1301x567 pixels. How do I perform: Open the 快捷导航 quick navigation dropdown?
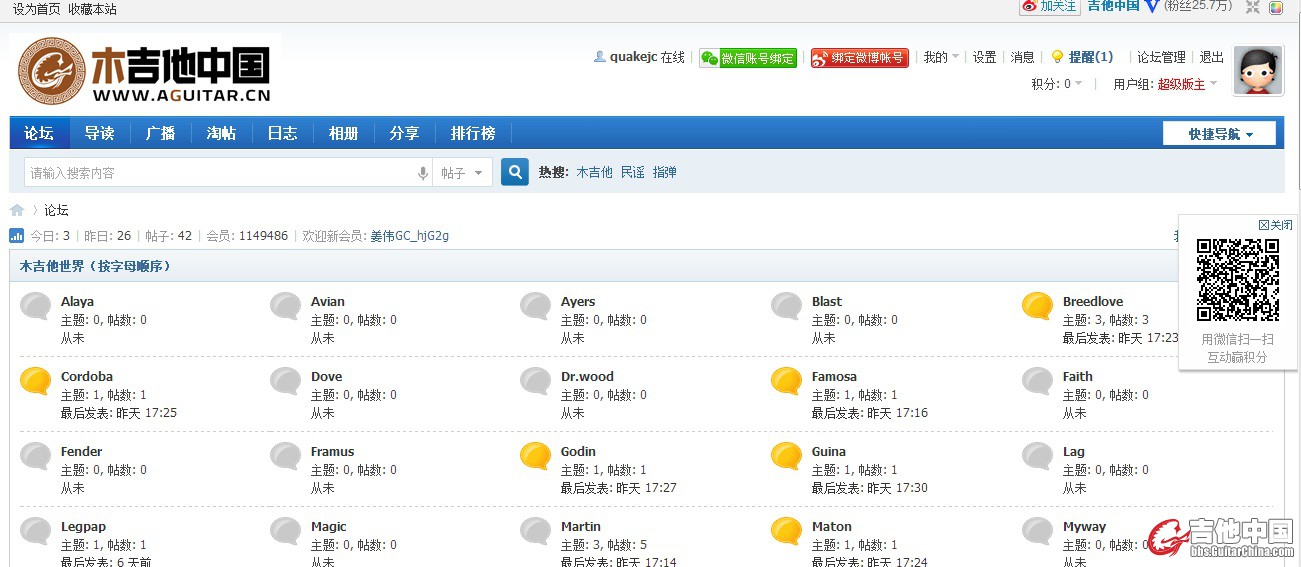pyautogui.click(x=1219, y=134)
